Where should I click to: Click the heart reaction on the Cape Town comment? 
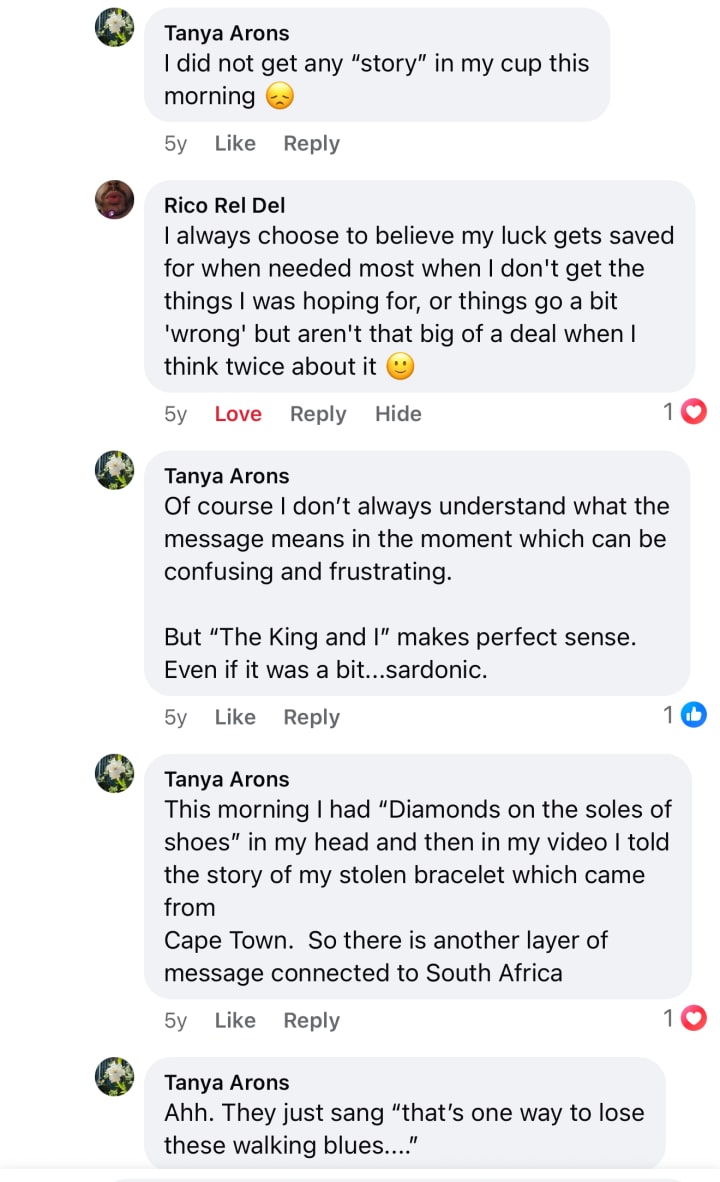(x=694, y=1018)
